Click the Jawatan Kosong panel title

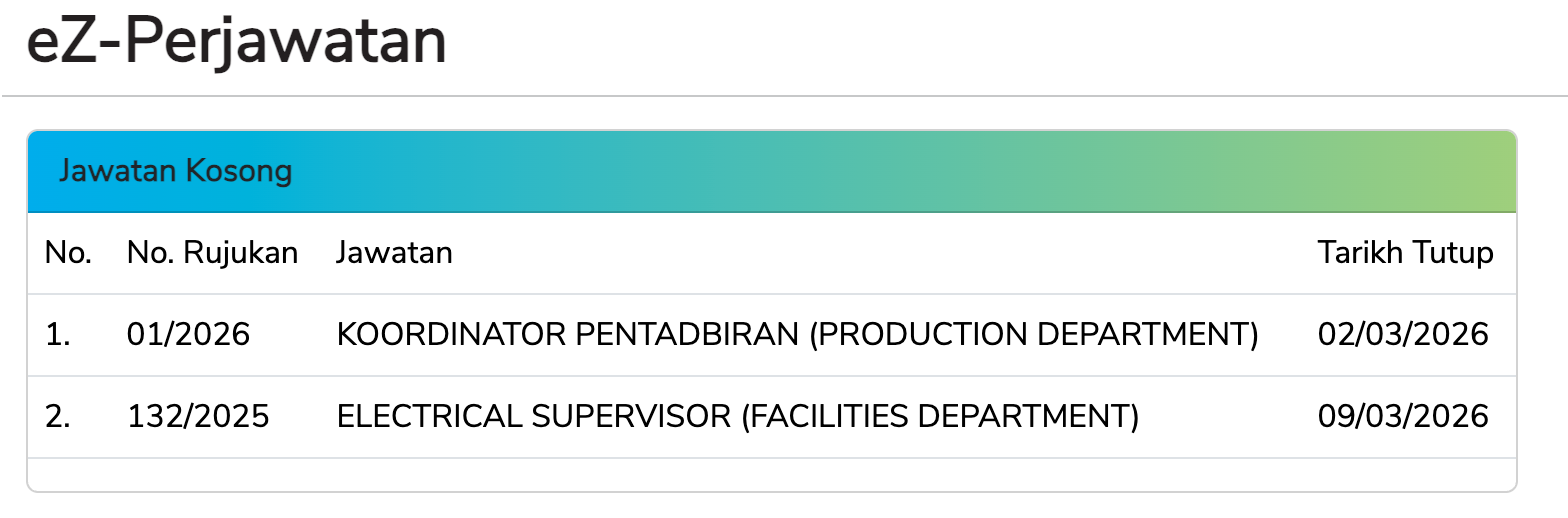175,171
